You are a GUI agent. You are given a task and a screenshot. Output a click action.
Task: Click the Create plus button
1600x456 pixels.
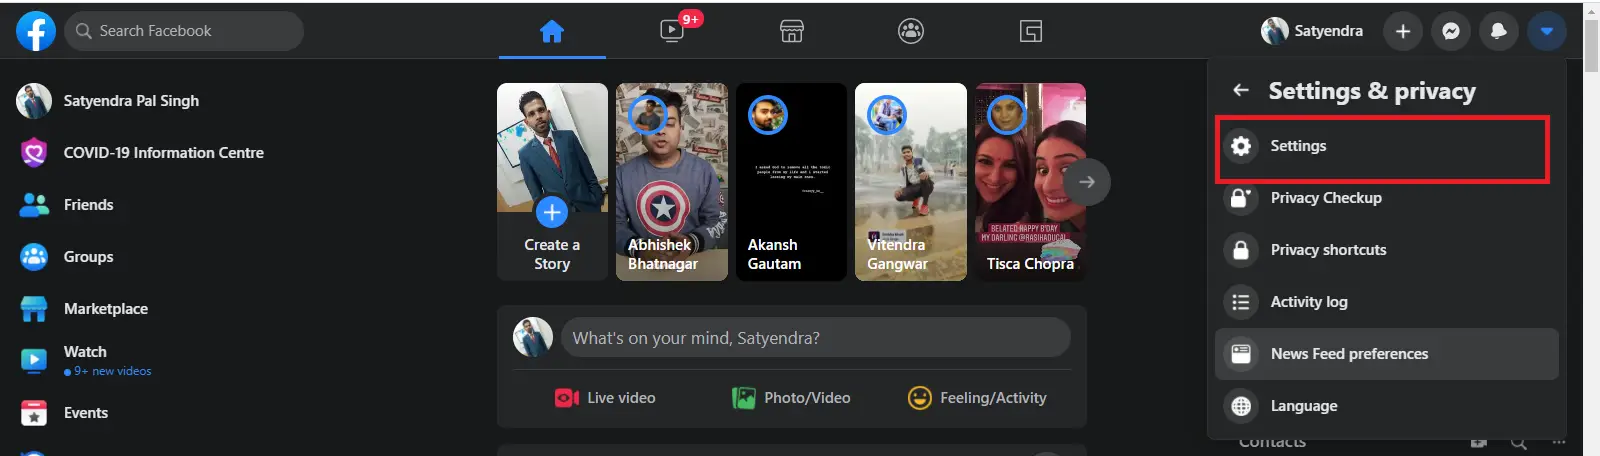tap(1403, 31)
